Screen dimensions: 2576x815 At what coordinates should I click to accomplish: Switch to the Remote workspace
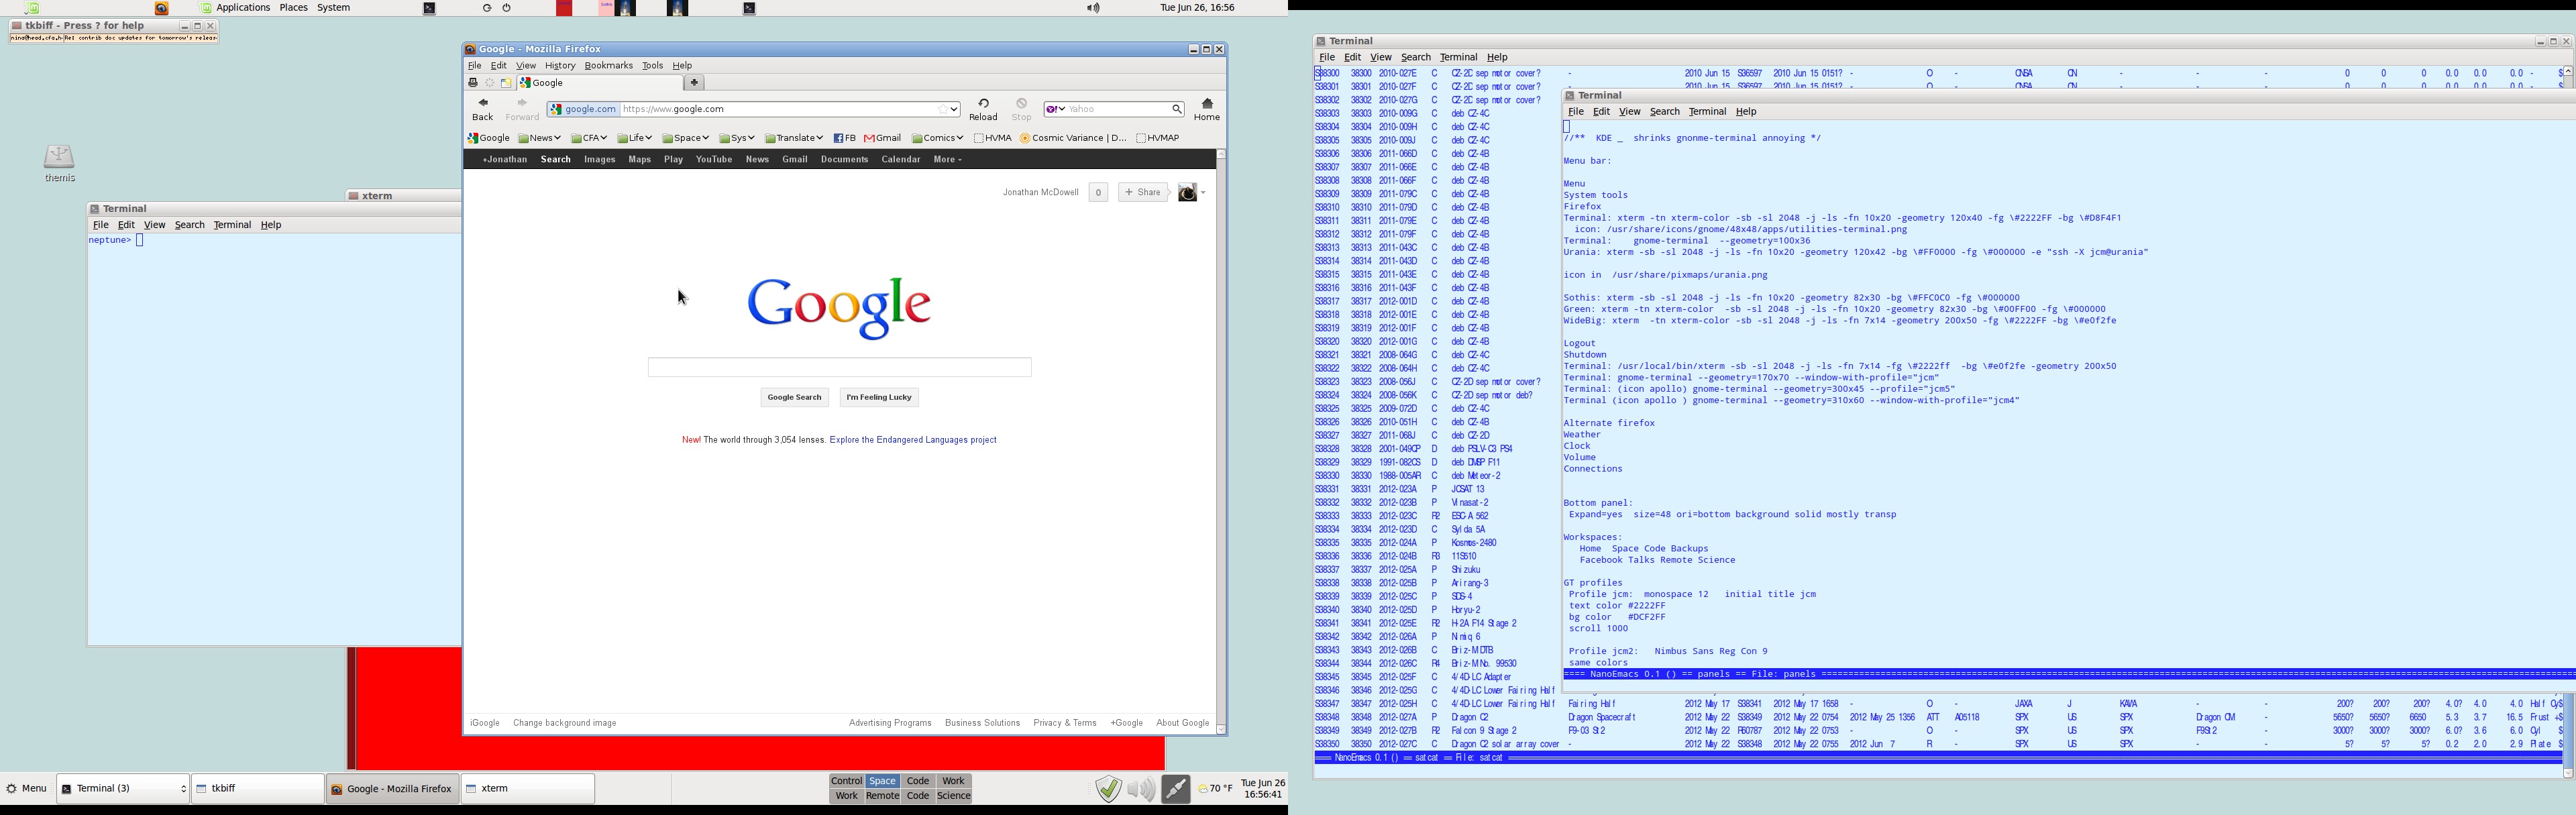click(882, 797)
